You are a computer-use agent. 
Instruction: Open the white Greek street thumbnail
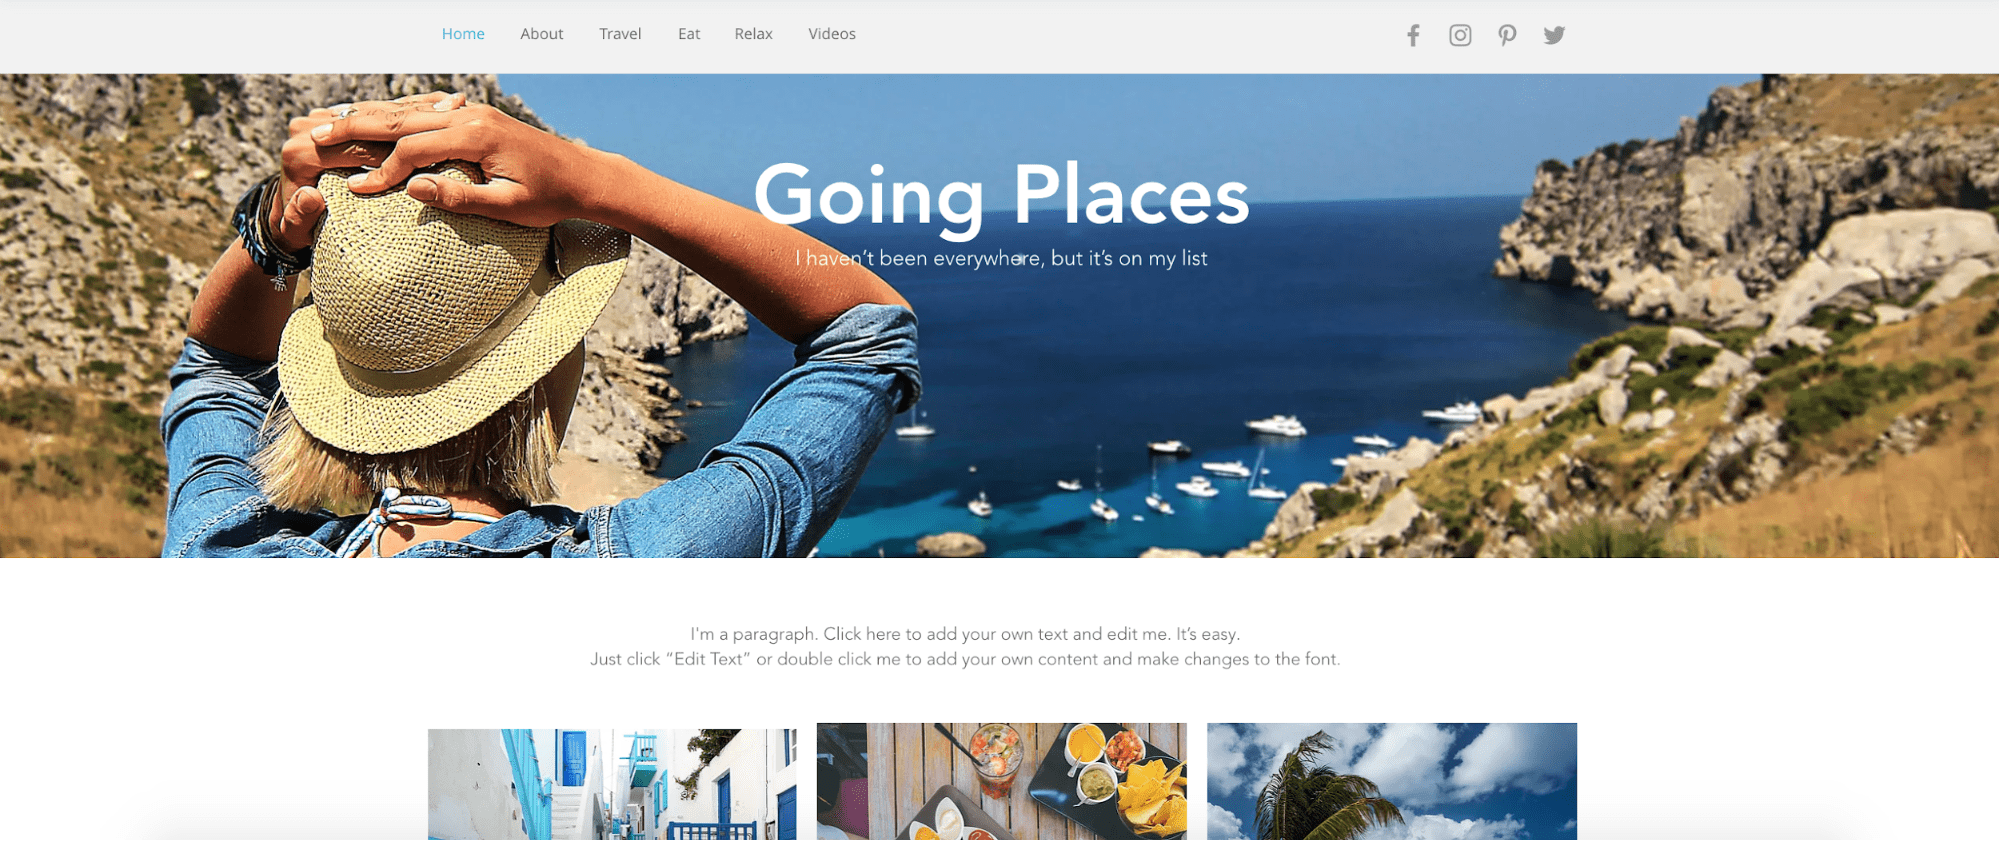point(612,784)
